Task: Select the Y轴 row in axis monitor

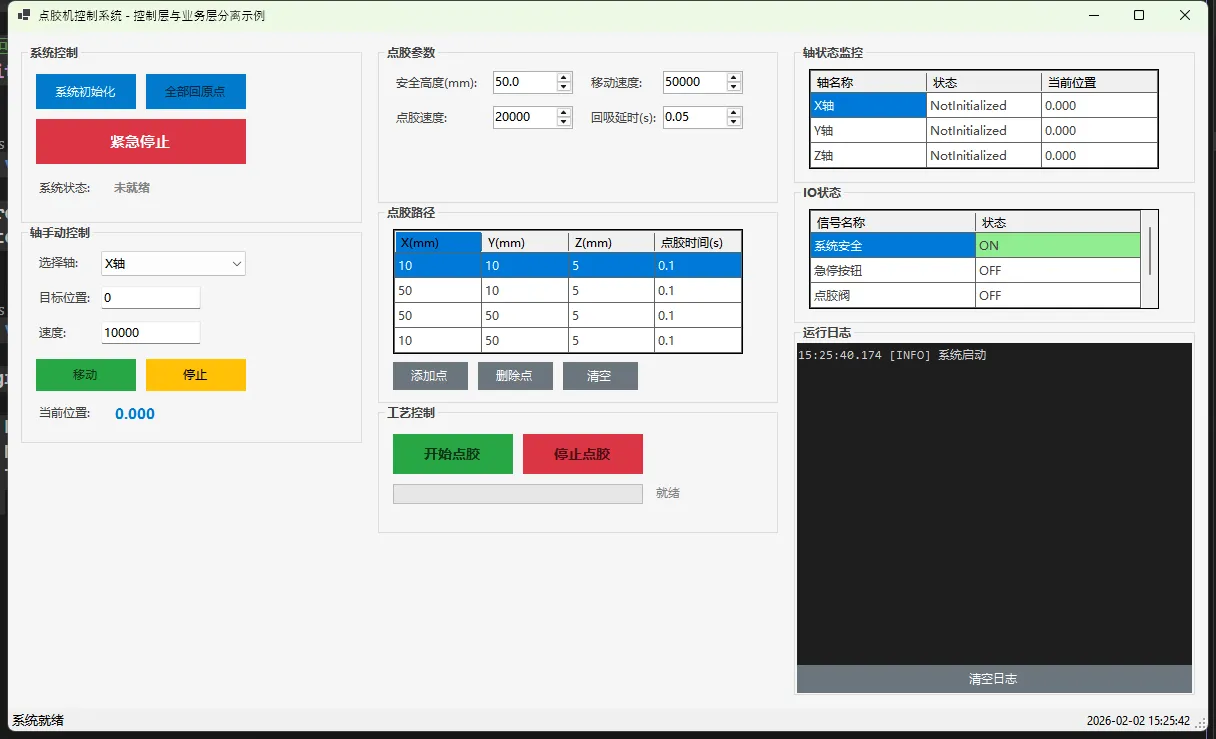Action: 867,131
